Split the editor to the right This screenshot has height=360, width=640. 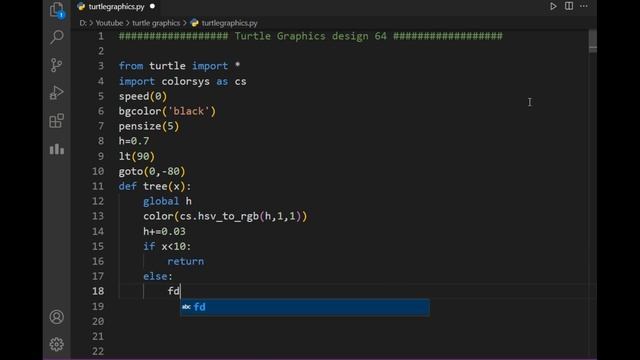tap(569, 6)
